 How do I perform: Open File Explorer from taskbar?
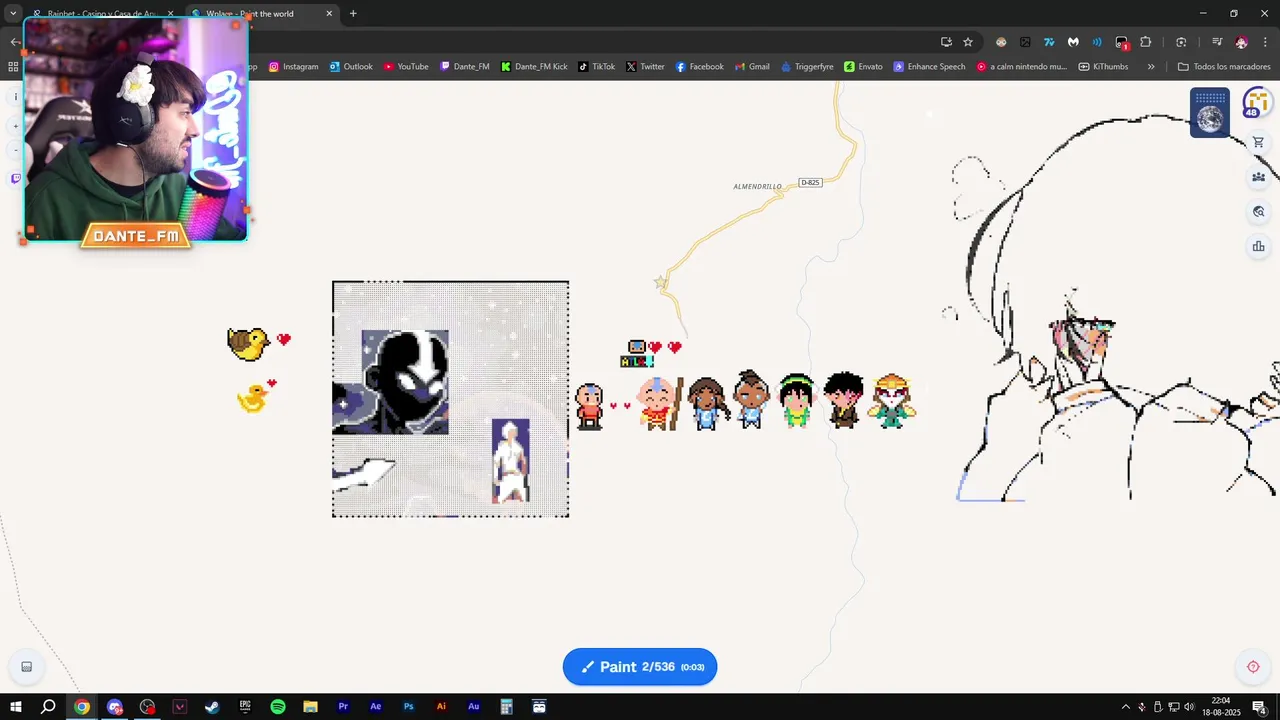pos(310,707)
